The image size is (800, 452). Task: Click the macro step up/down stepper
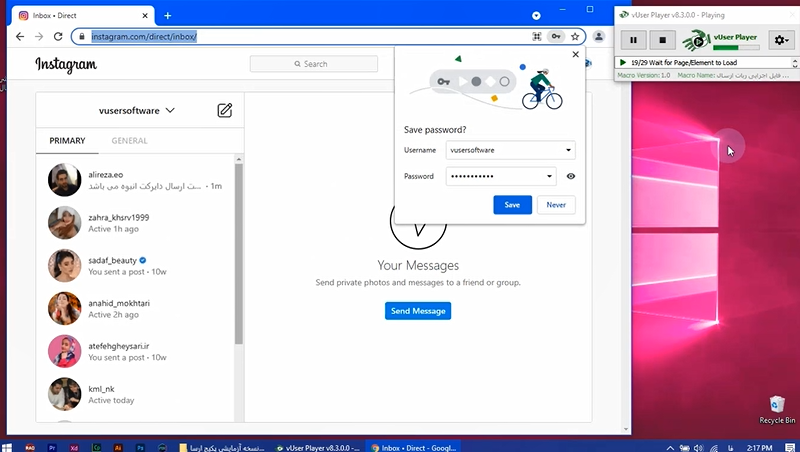(x=795, y=62)
